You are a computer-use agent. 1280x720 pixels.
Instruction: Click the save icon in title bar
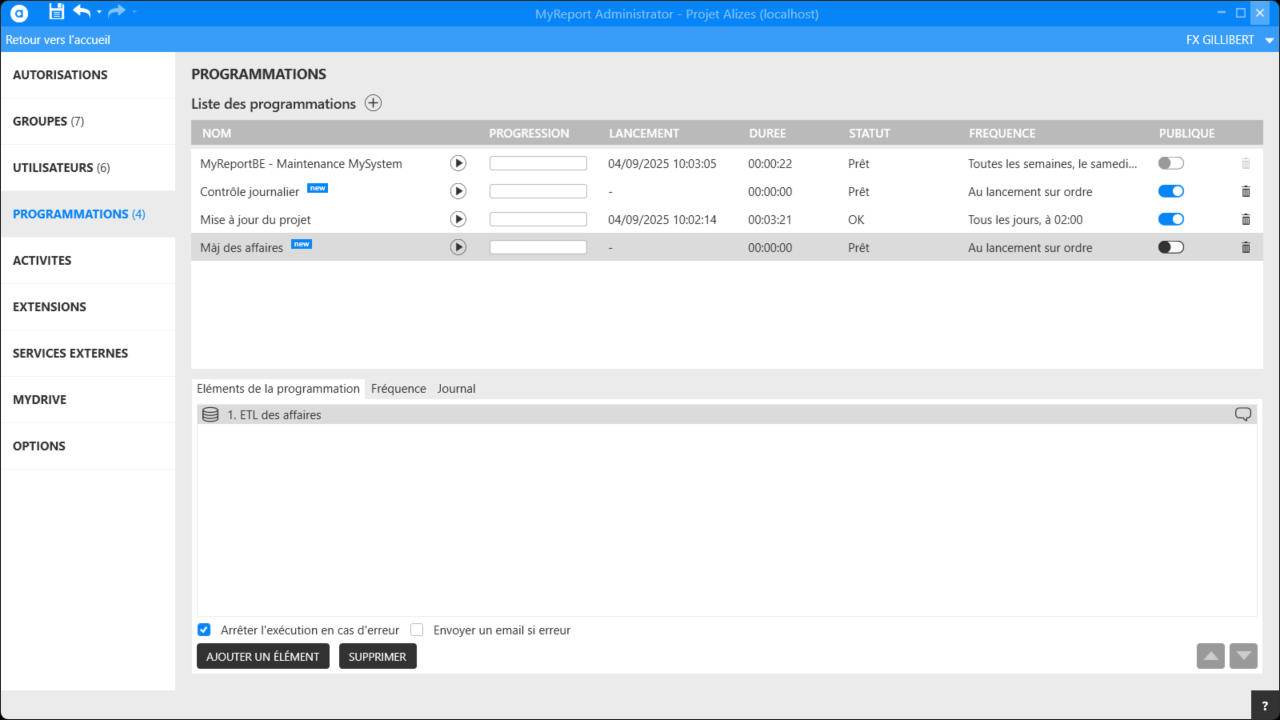coord(57,12)
